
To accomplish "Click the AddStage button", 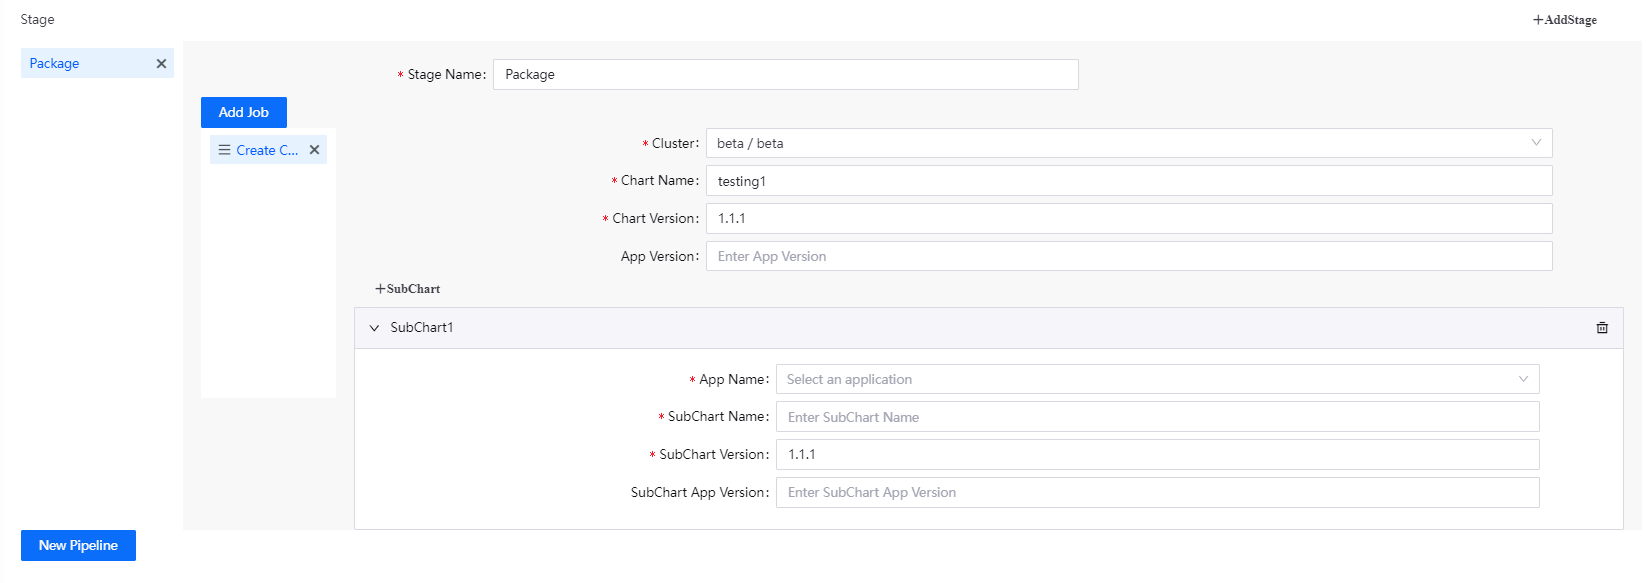I will tap(1565, 20).
